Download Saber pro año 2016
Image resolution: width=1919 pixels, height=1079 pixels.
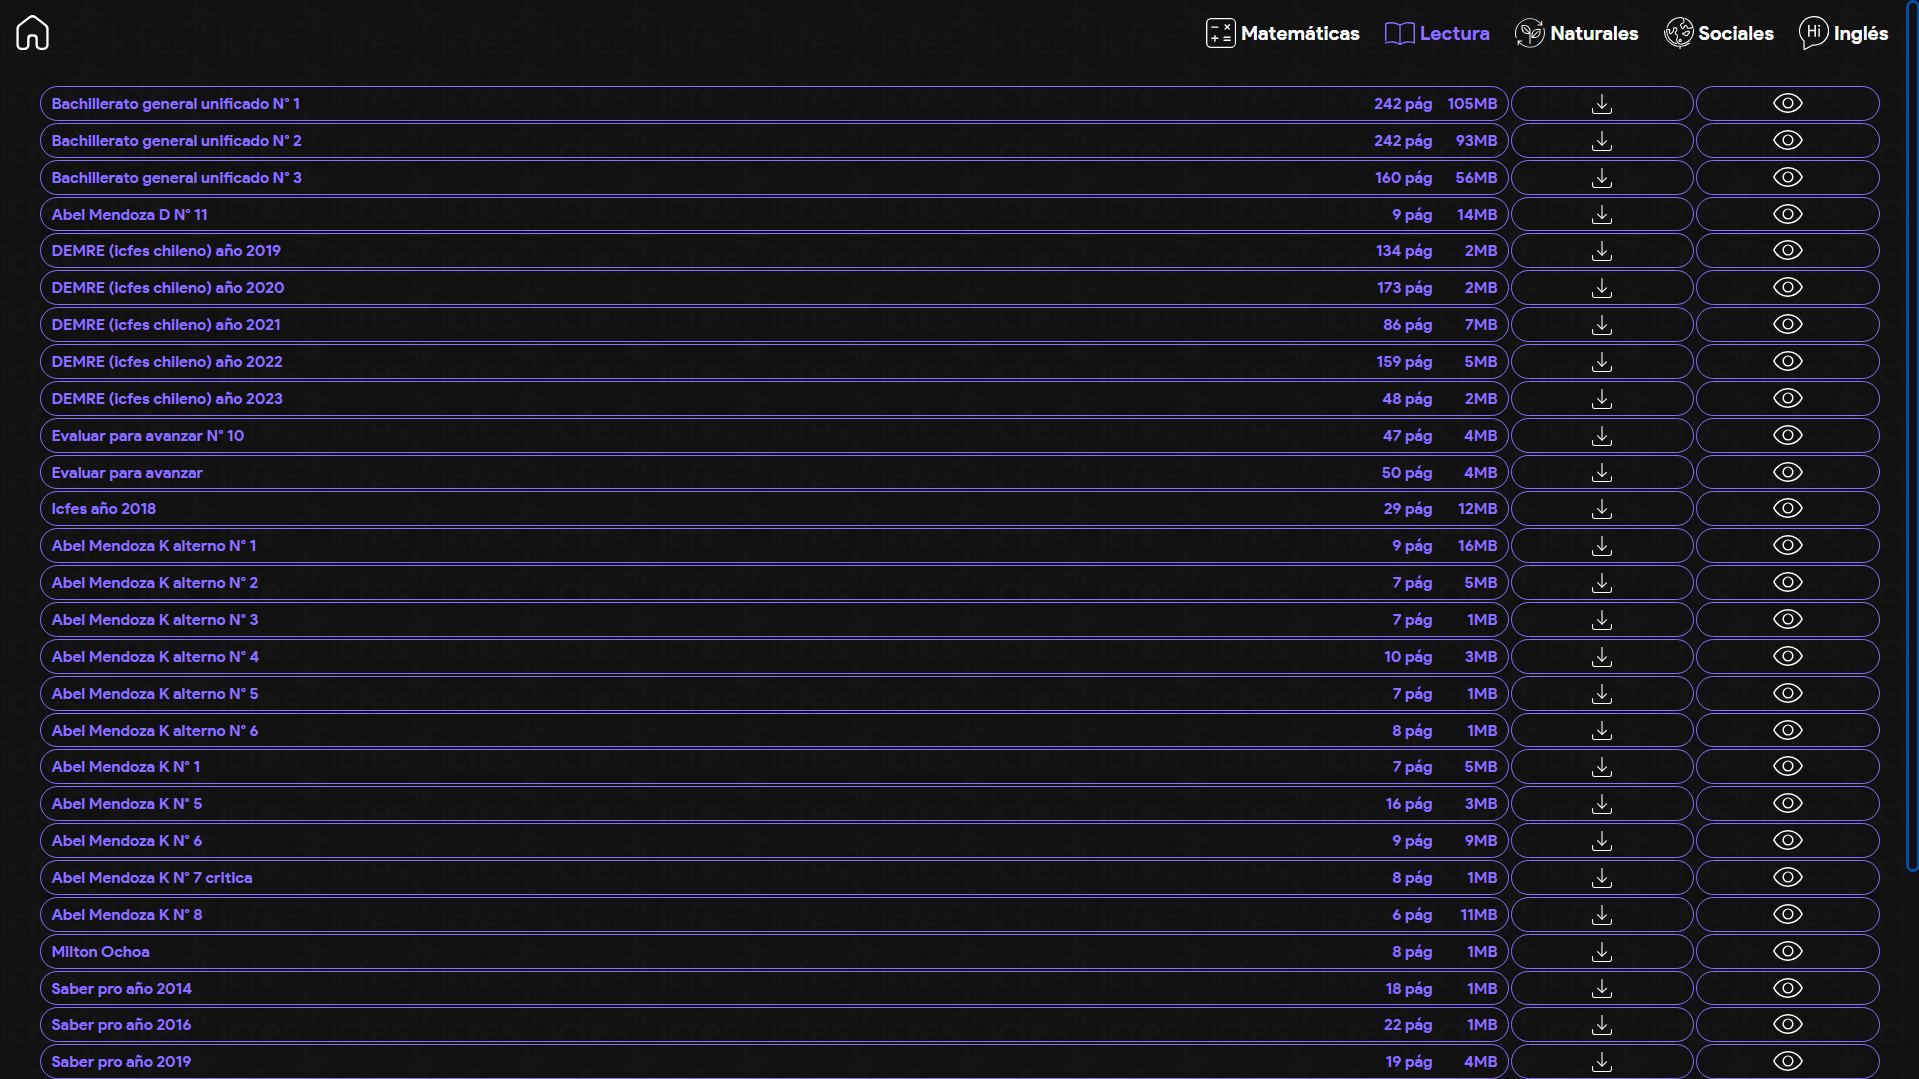1602,1025
